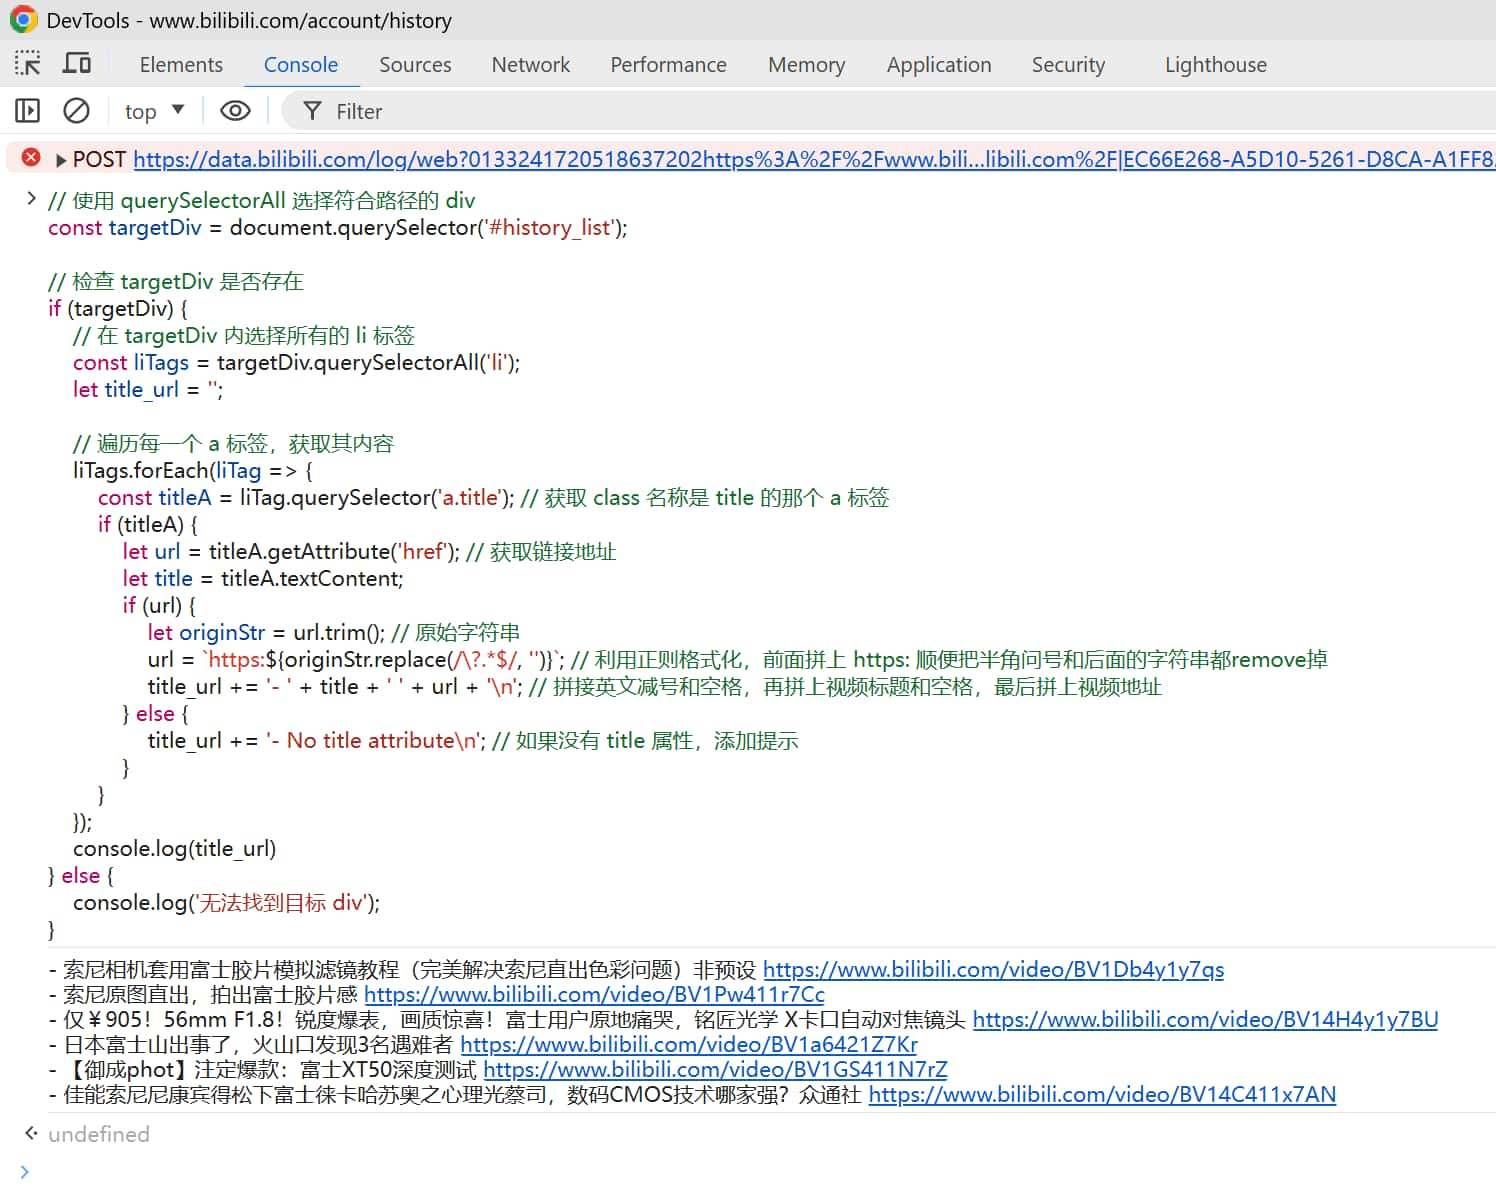Open live expression eye icon

pos(235,111)
